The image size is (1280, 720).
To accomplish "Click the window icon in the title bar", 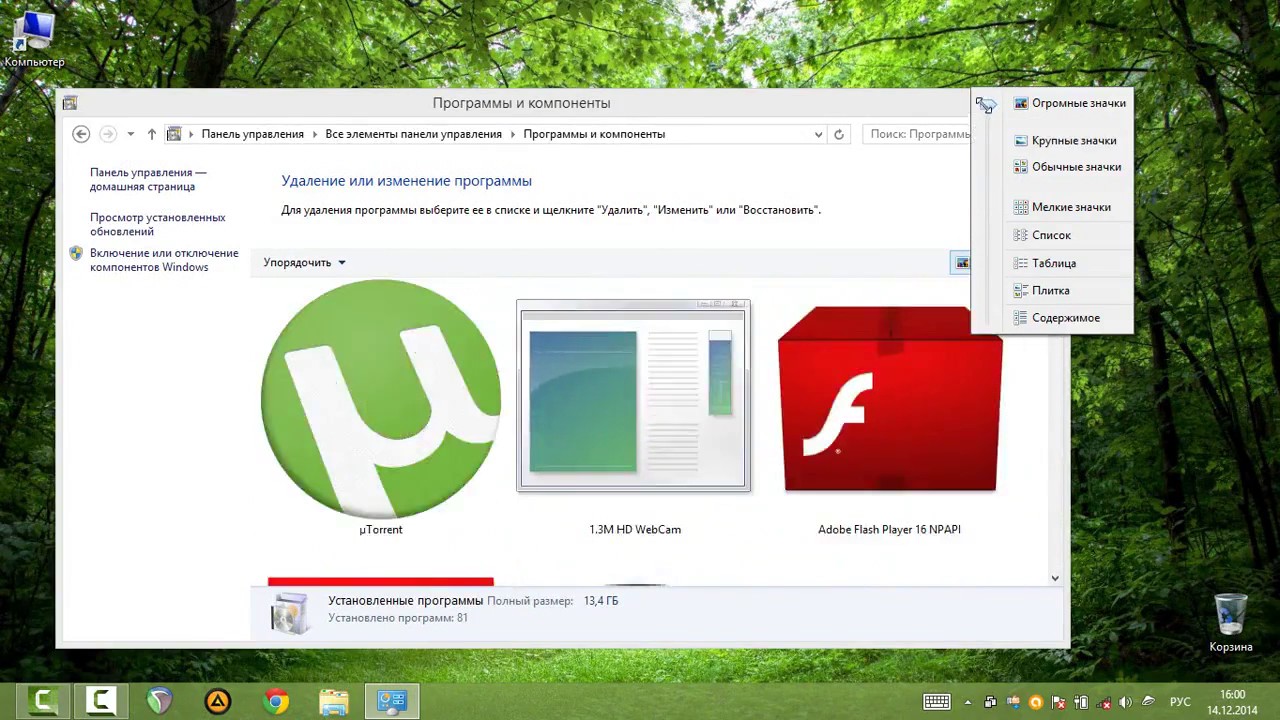I will (69, 103).
